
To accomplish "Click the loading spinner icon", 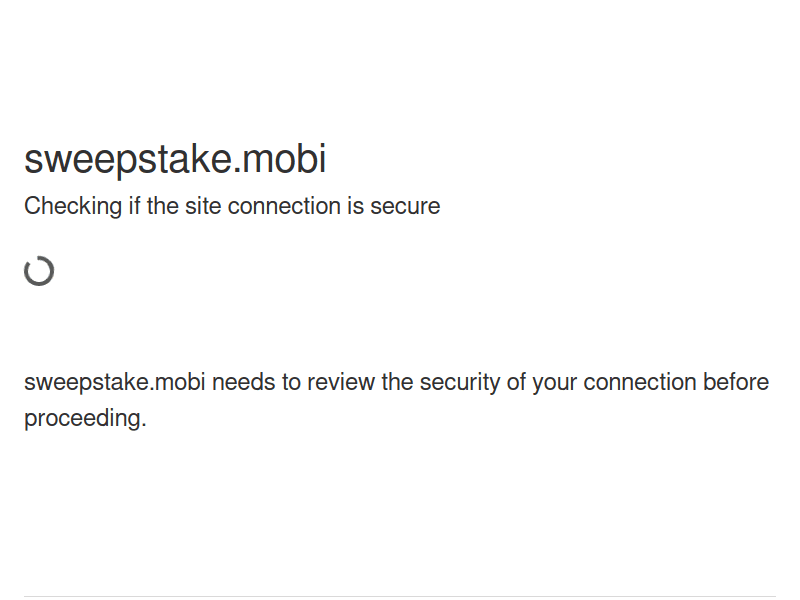I will 39,271.
